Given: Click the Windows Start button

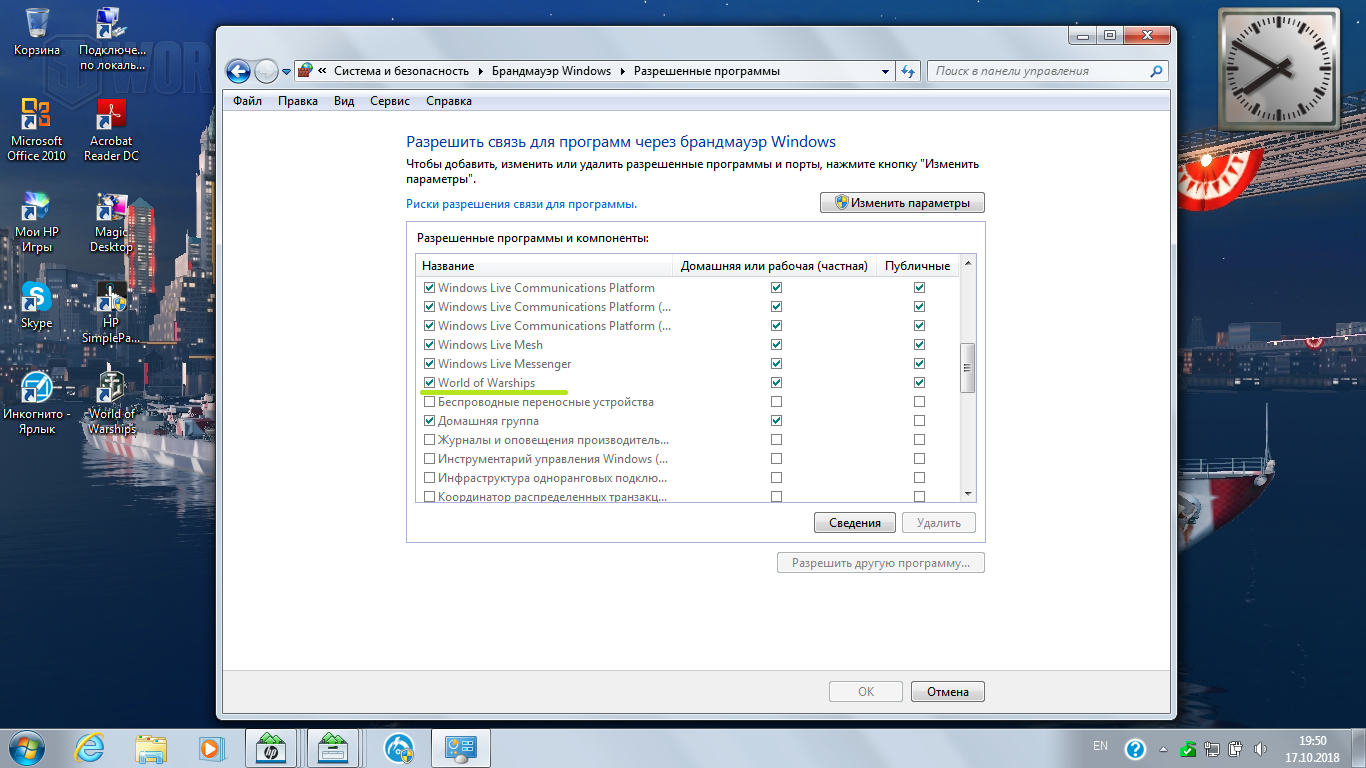Looking at the screenshot, I should tap(27, 747).
